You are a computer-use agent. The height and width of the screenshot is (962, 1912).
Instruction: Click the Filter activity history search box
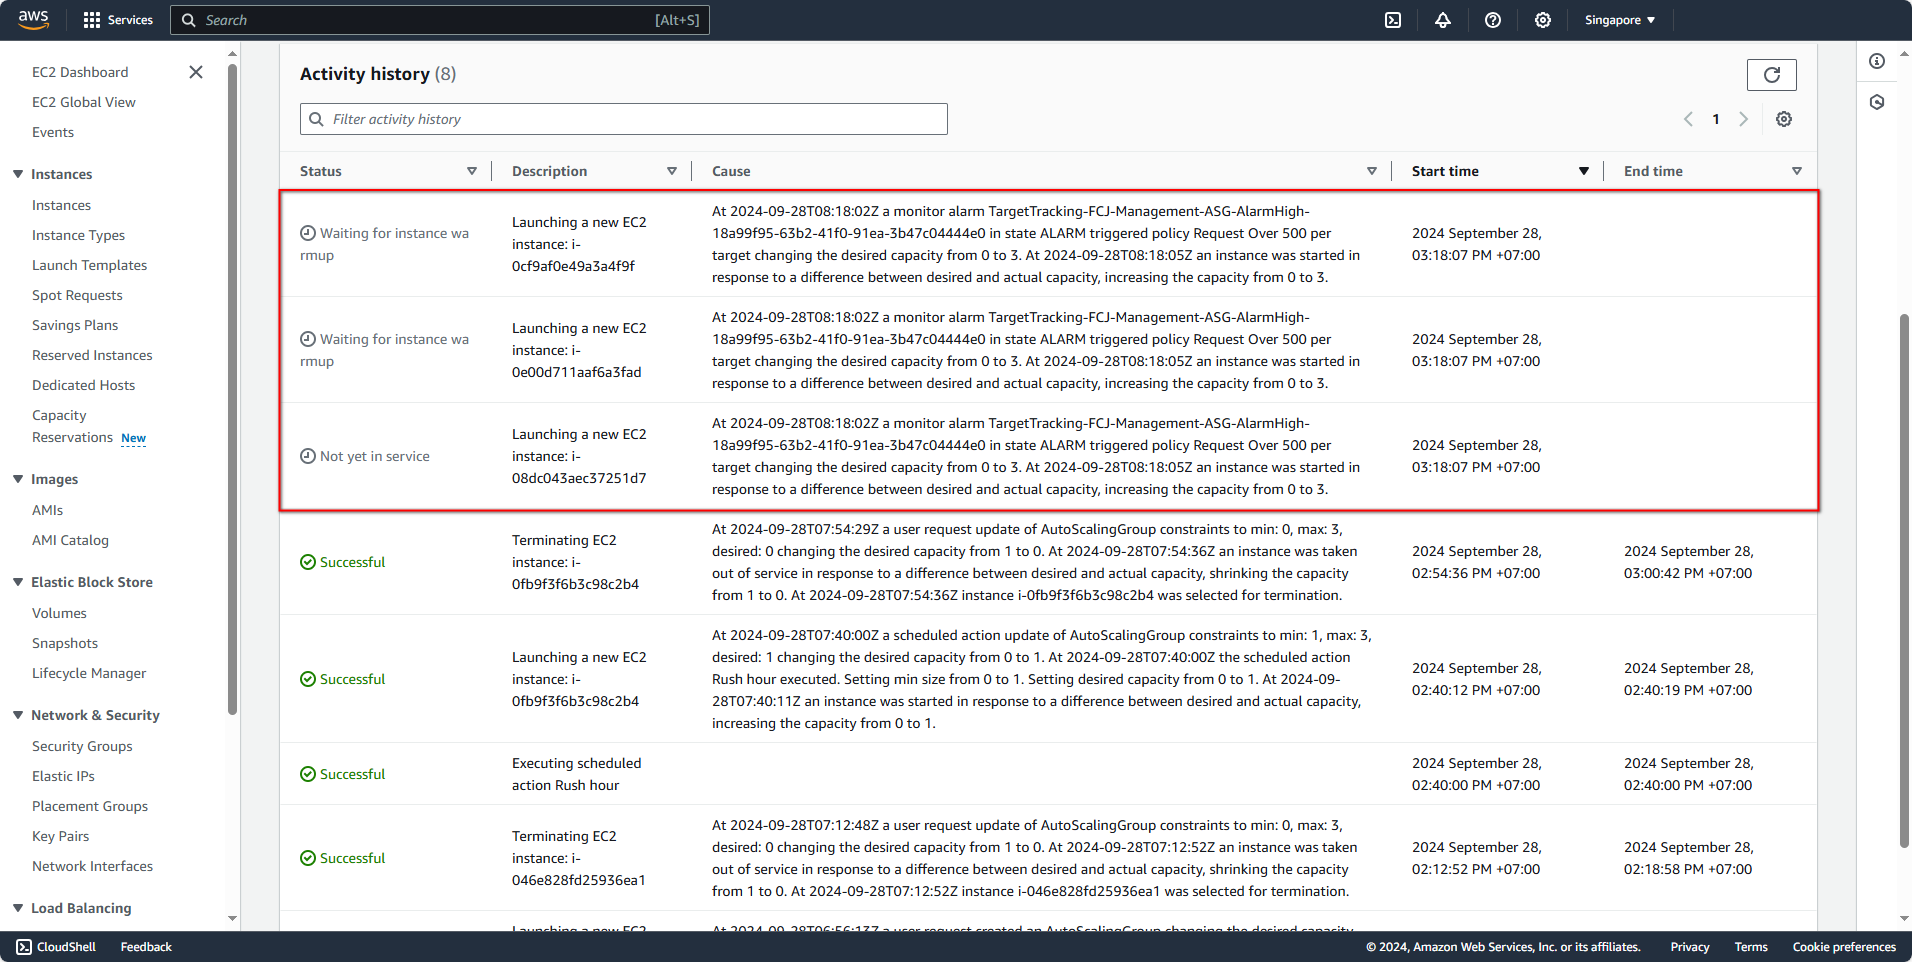click(622, 118)
